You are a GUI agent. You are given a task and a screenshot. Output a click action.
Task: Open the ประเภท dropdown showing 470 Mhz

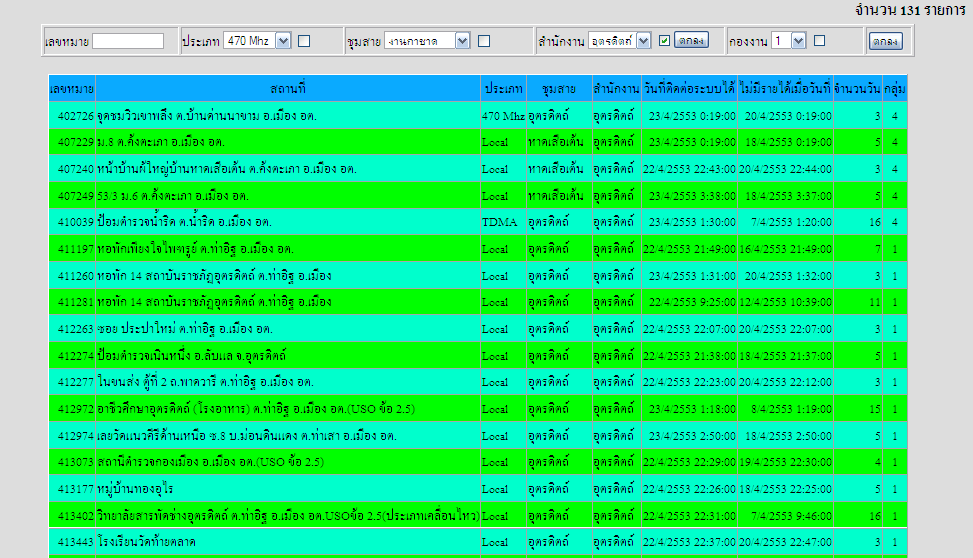tap(257, 41)
